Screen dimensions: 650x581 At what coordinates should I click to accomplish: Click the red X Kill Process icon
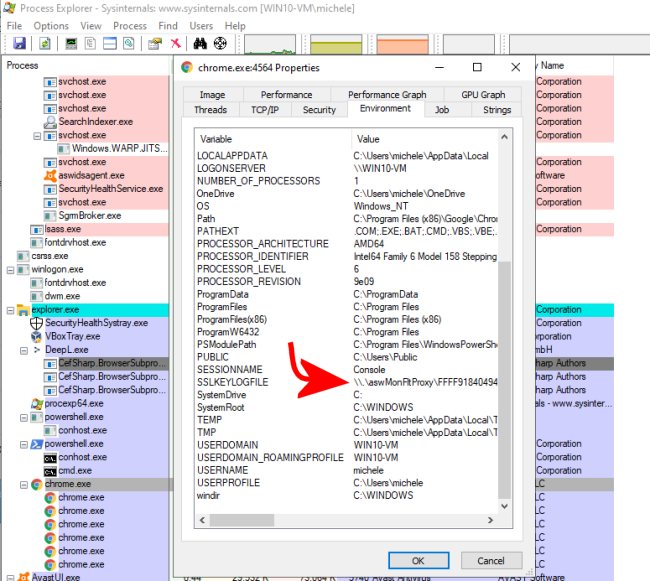(176, 43)
